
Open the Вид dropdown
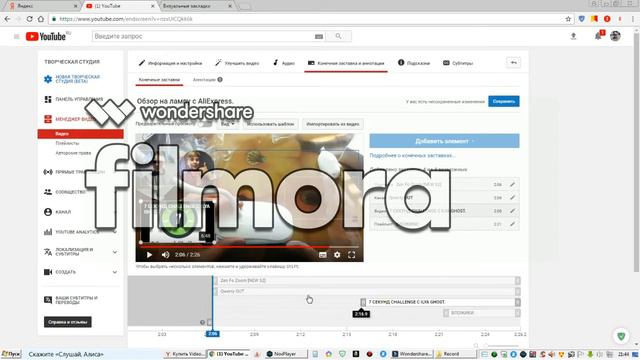227,124
